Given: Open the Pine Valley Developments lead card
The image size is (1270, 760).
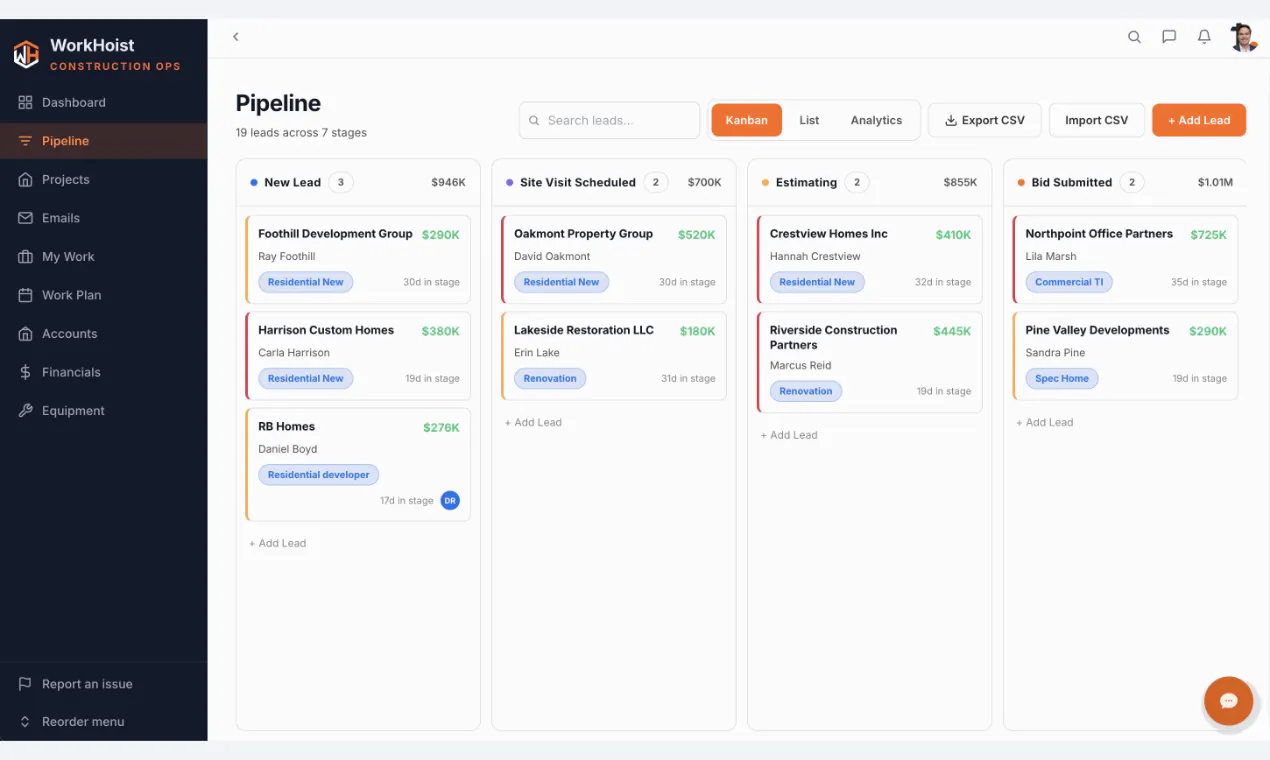Looking at the screenshot, I should [1126, 355].
